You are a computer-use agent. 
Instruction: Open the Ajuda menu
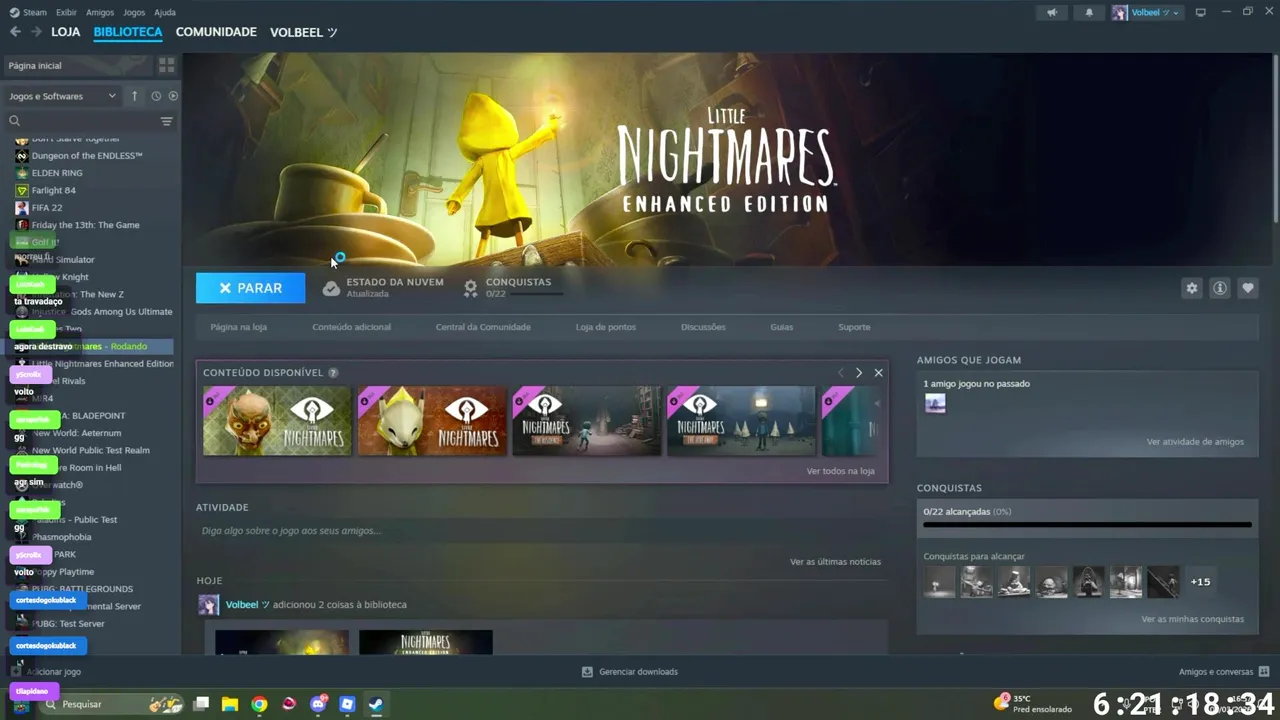(x=165, y=13)
